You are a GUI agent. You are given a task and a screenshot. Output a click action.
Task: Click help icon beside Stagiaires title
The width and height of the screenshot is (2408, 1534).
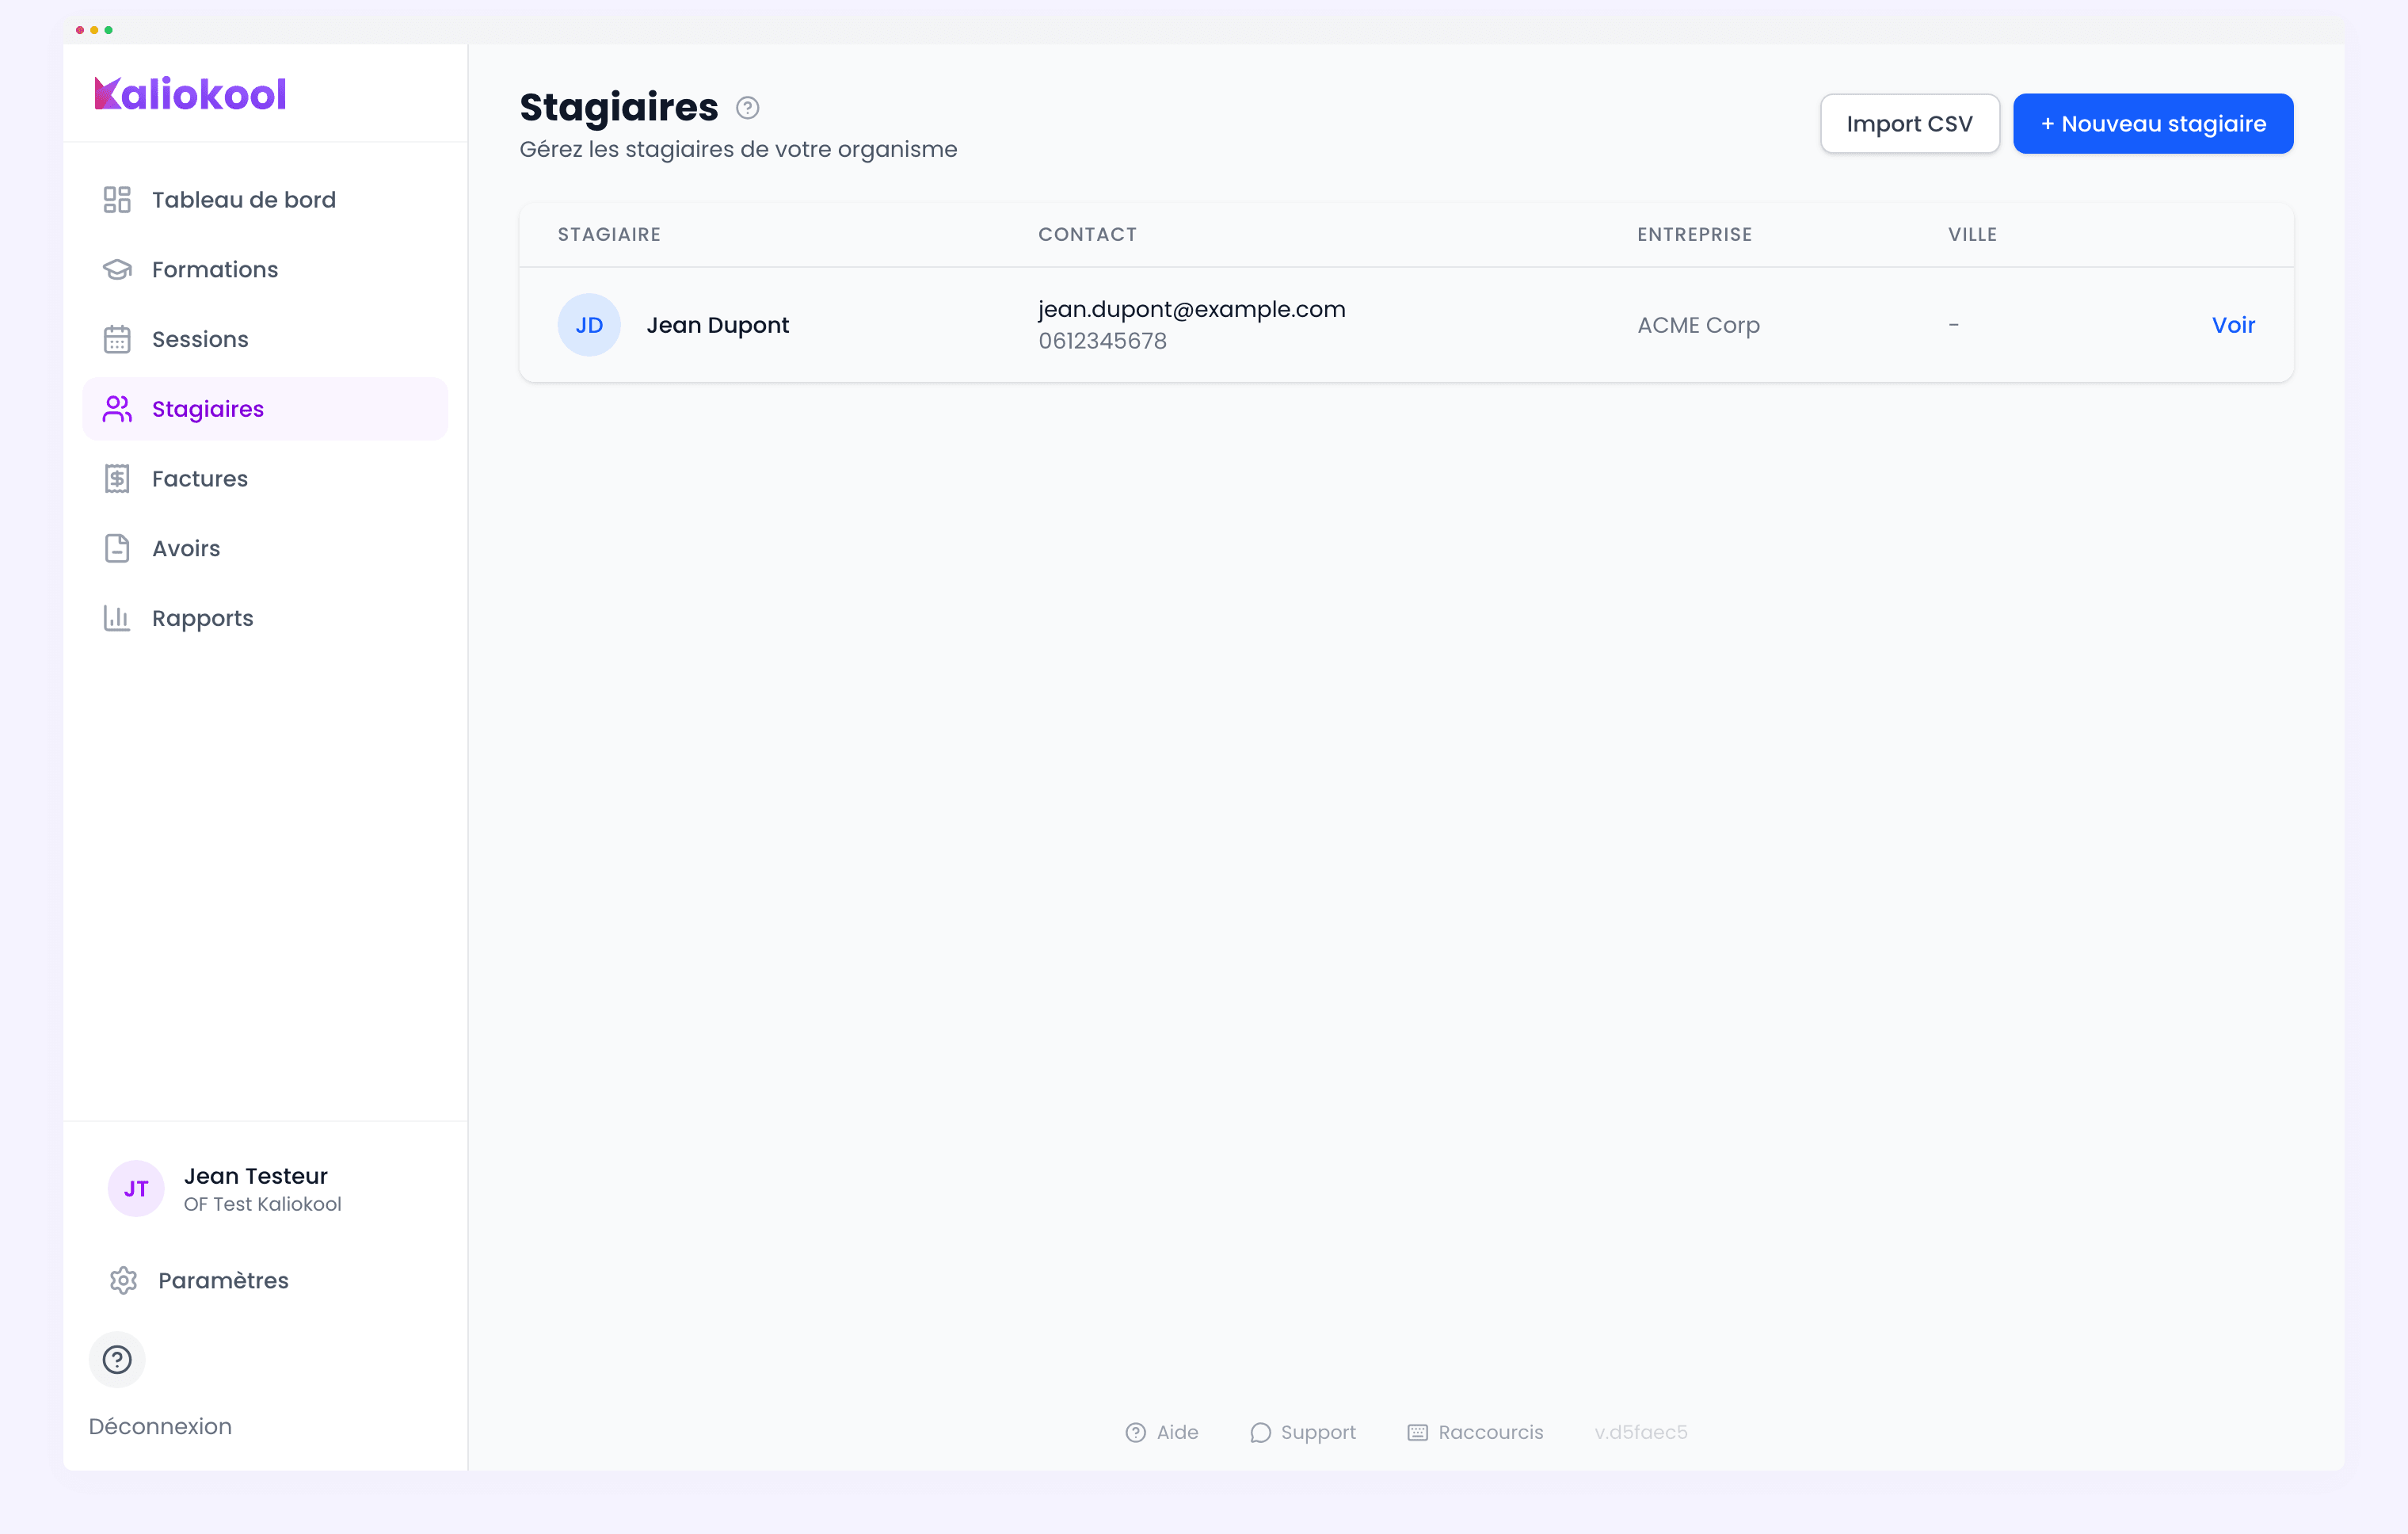(747, 108)
